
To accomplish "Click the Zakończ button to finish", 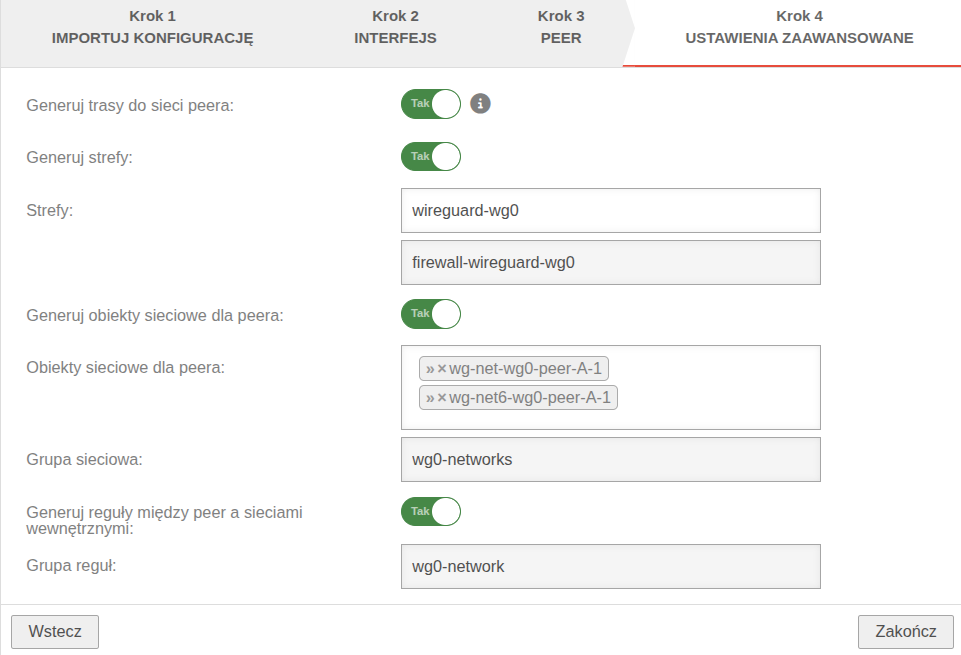I will click(905, 632).
